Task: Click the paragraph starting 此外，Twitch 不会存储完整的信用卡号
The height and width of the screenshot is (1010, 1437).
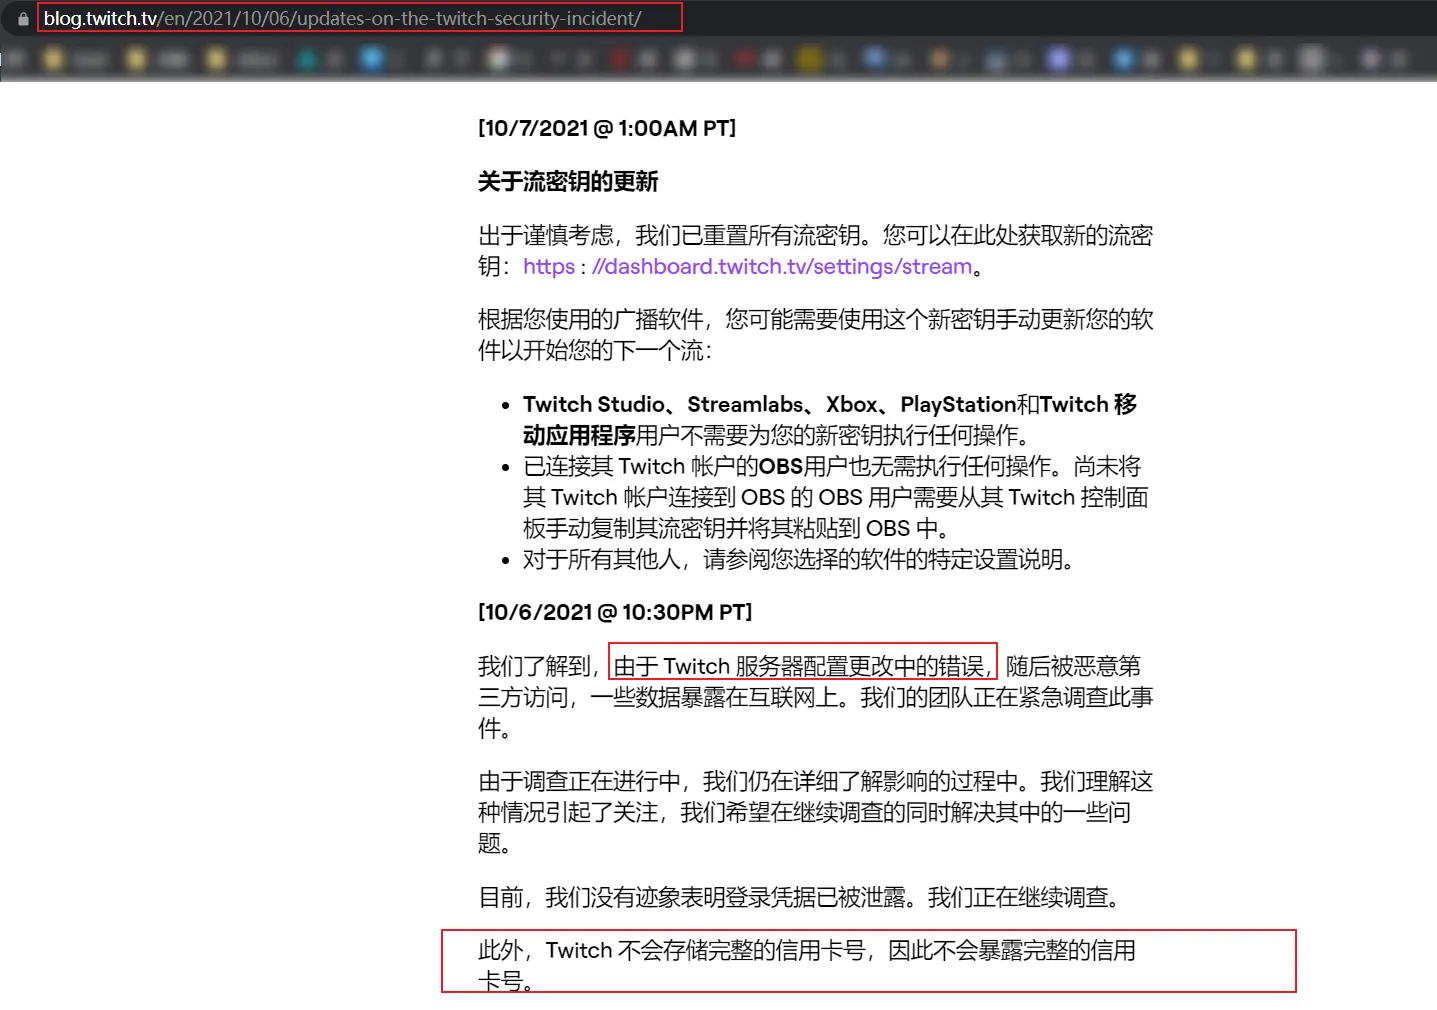Action: (807, 965)
